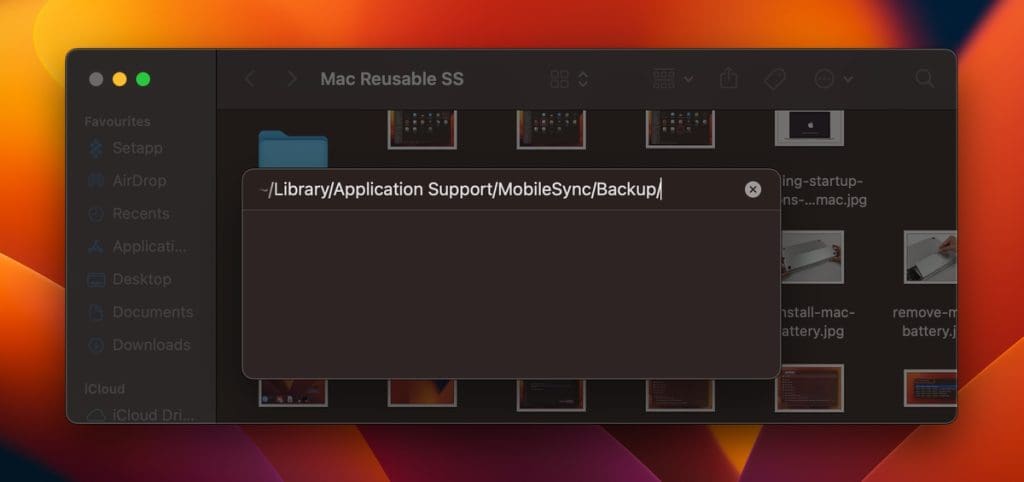Switch Finder view with icon grid button
Viewport: 1024px width, 482px height.
(560, 80)
